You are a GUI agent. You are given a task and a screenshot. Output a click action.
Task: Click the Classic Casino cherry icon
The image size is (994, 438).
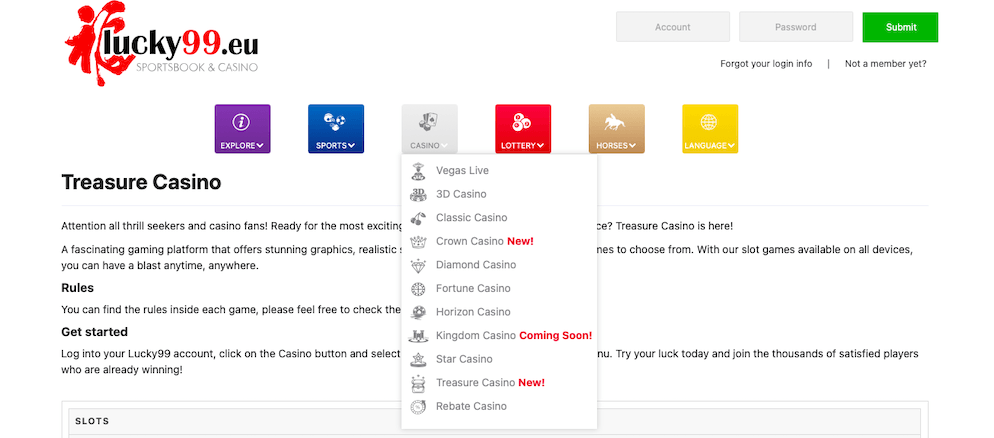[418, 217]
